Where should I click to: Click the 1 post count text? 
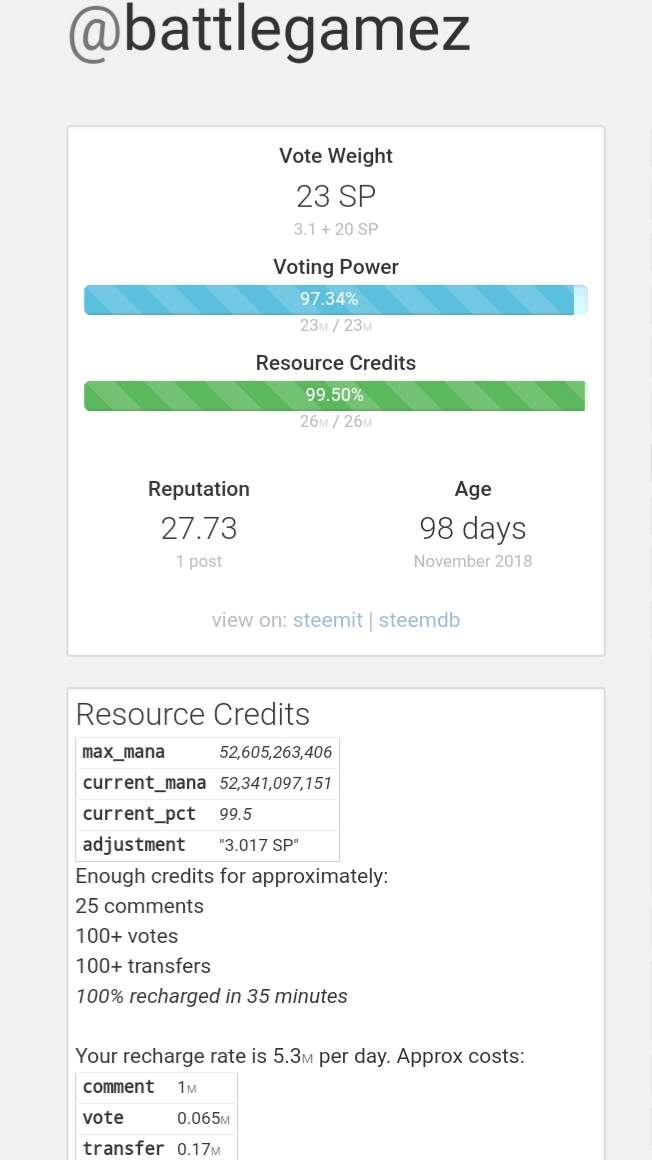pos(199,561)
